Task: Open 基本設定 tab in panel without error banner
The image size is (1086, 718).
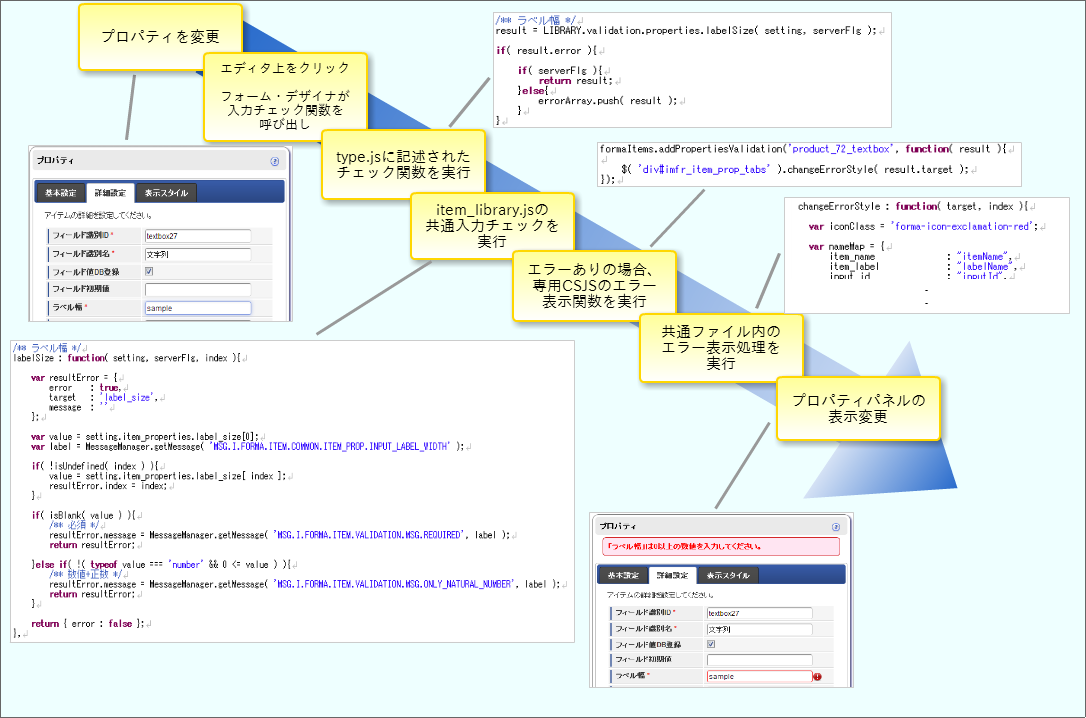Action: [60, 193]
